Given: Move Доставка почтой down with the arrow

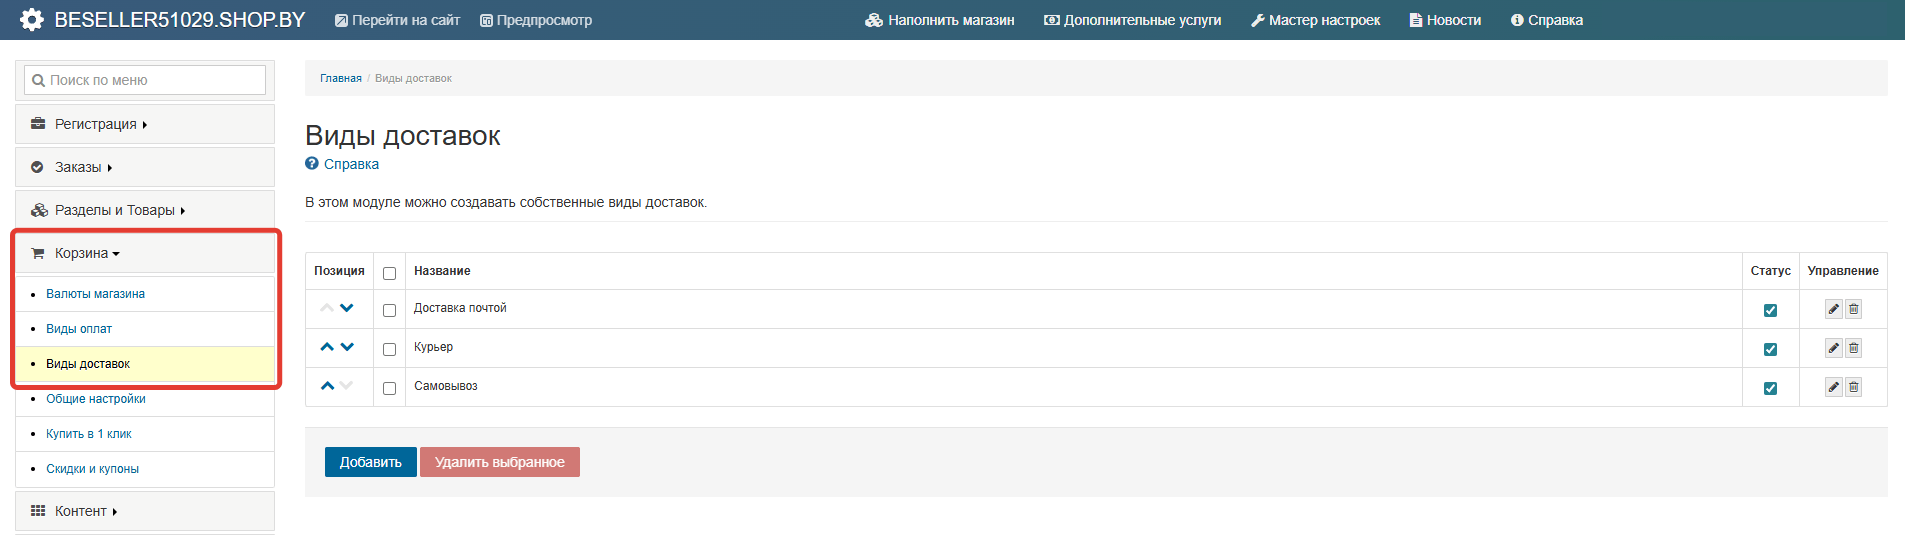Looking at the screenshot, I should 347,308.
